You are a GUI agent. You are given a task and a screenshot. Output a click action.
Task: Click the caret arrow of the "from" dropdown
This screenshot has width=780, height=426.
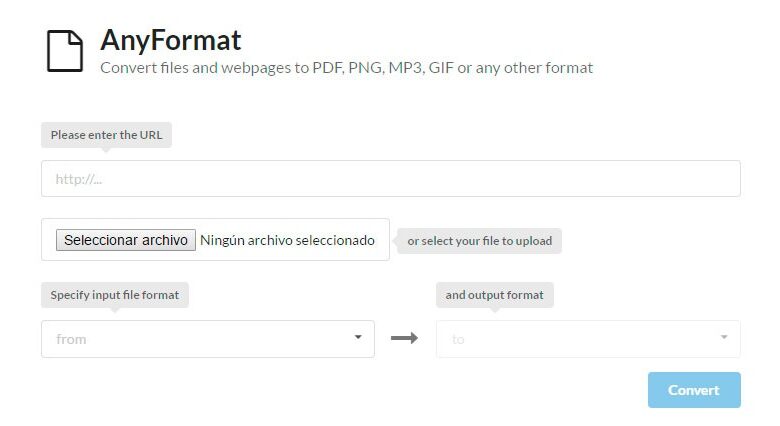358,337
